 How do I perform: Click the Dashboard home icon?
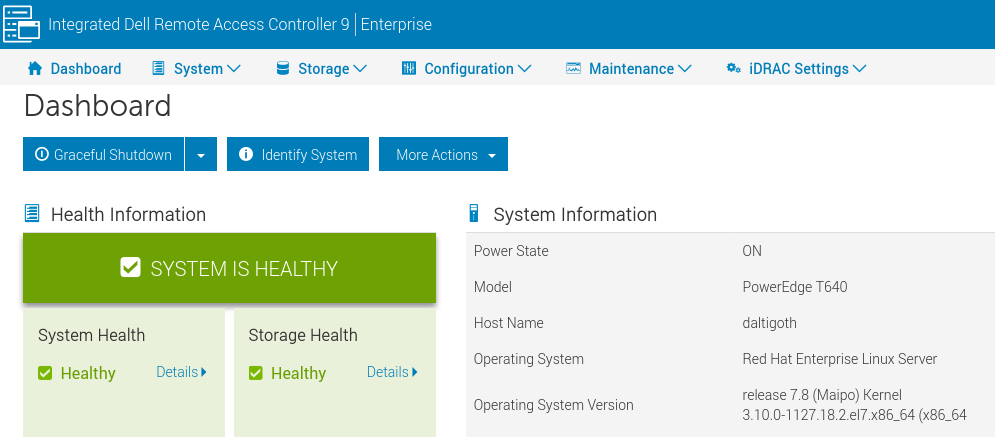click(35, 69)
